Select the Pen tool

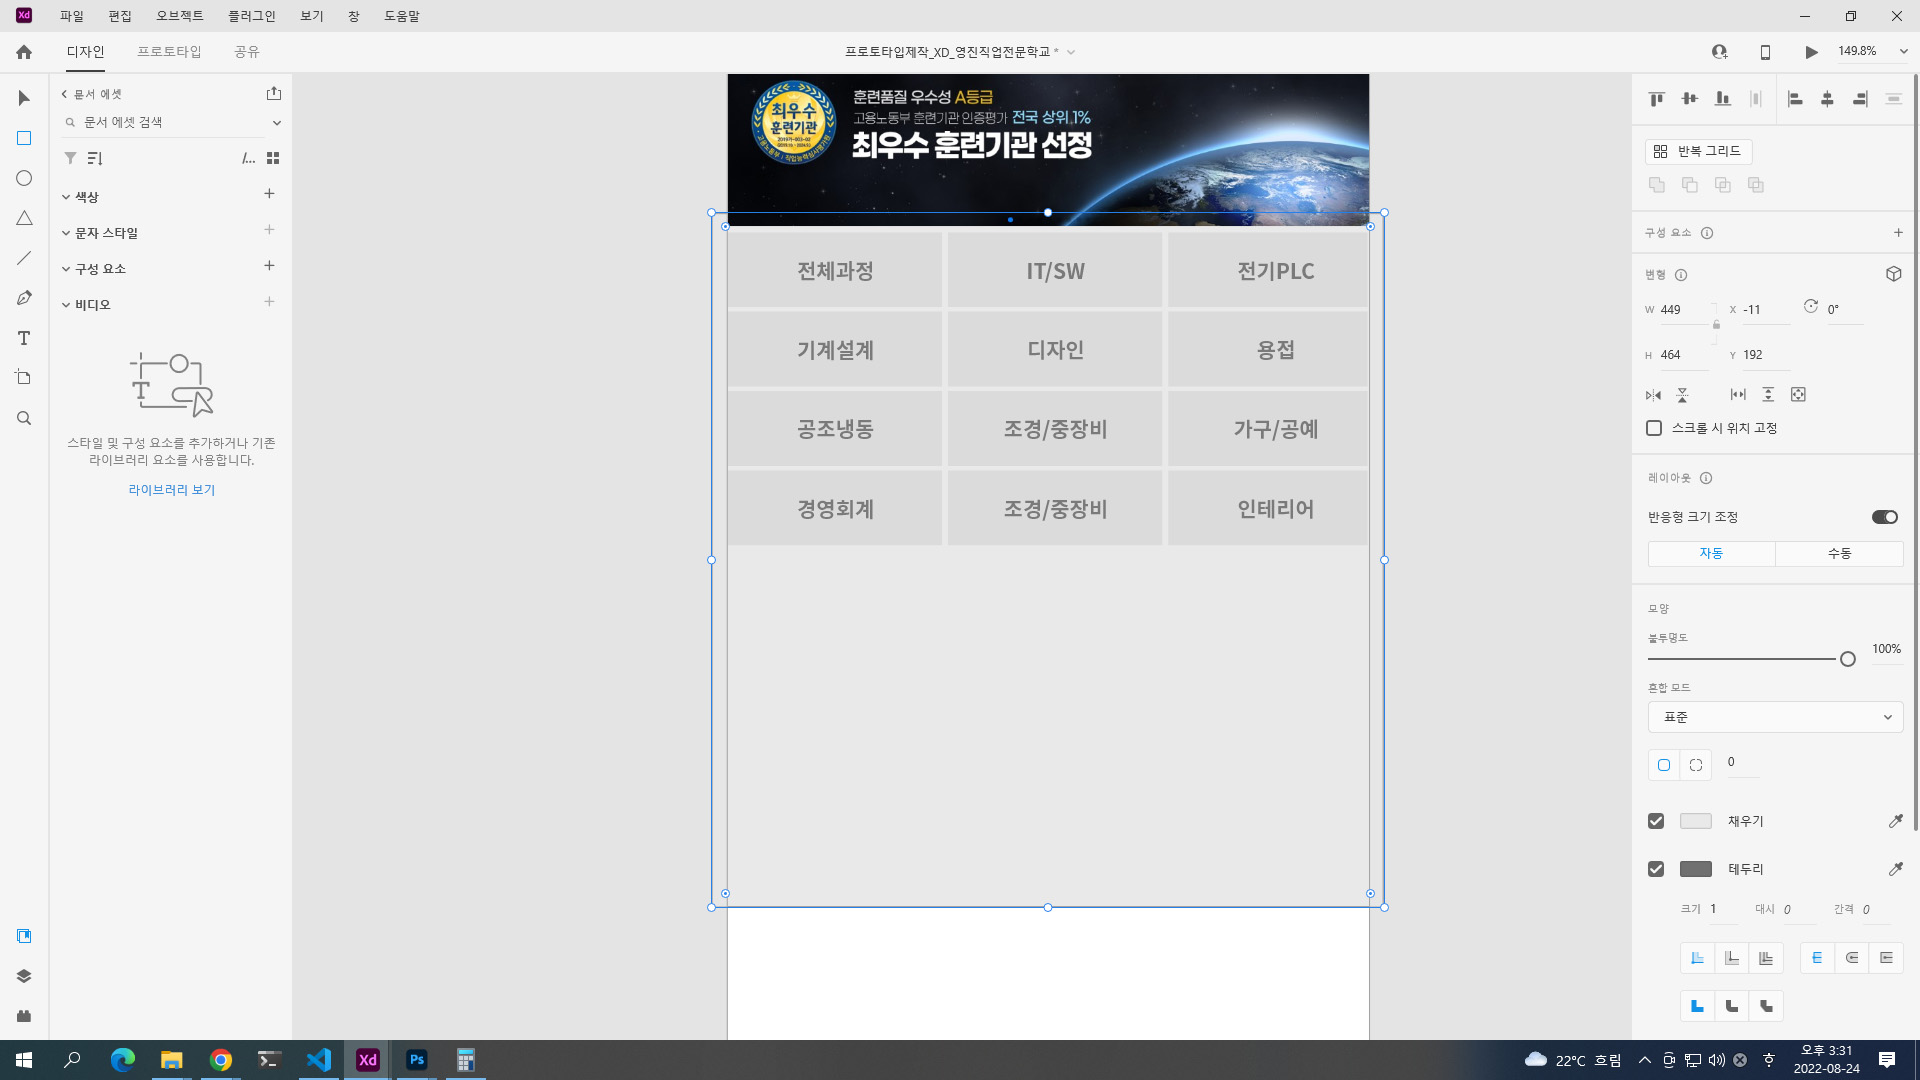tap(24, 298)
